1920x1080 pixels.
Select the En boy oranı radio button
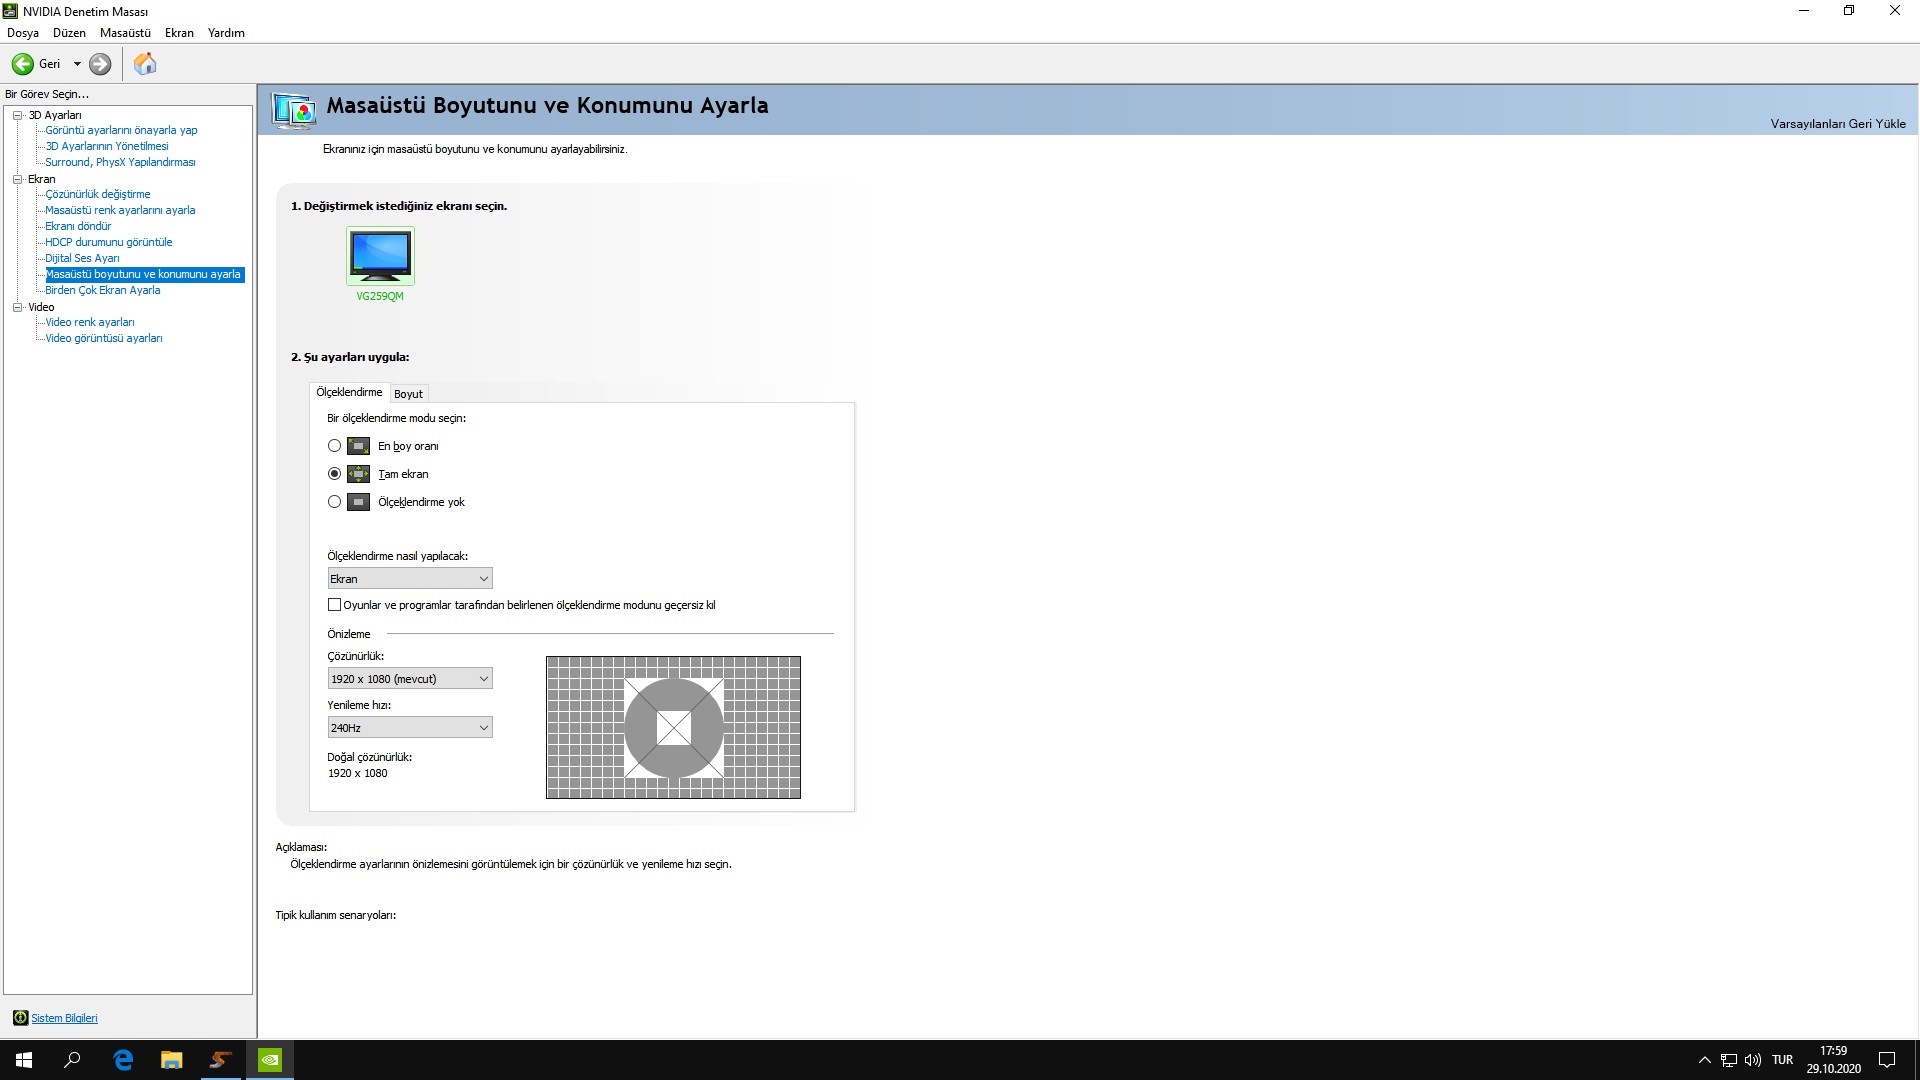click(x=334, y=446)
